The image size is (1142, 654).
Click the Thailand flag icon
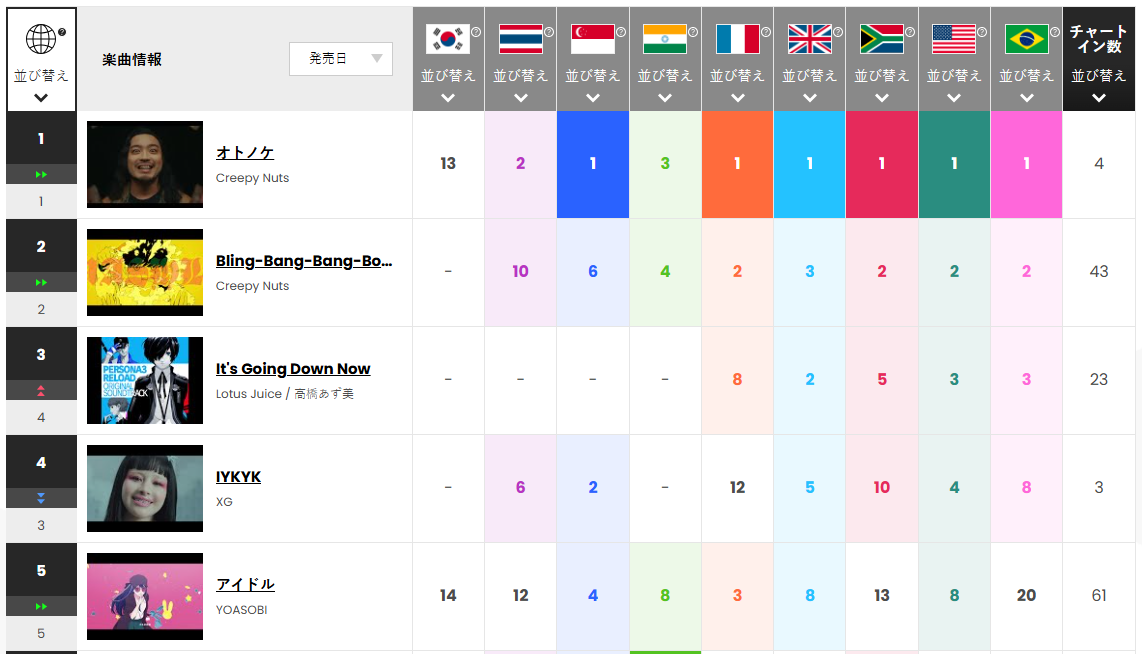520,39
